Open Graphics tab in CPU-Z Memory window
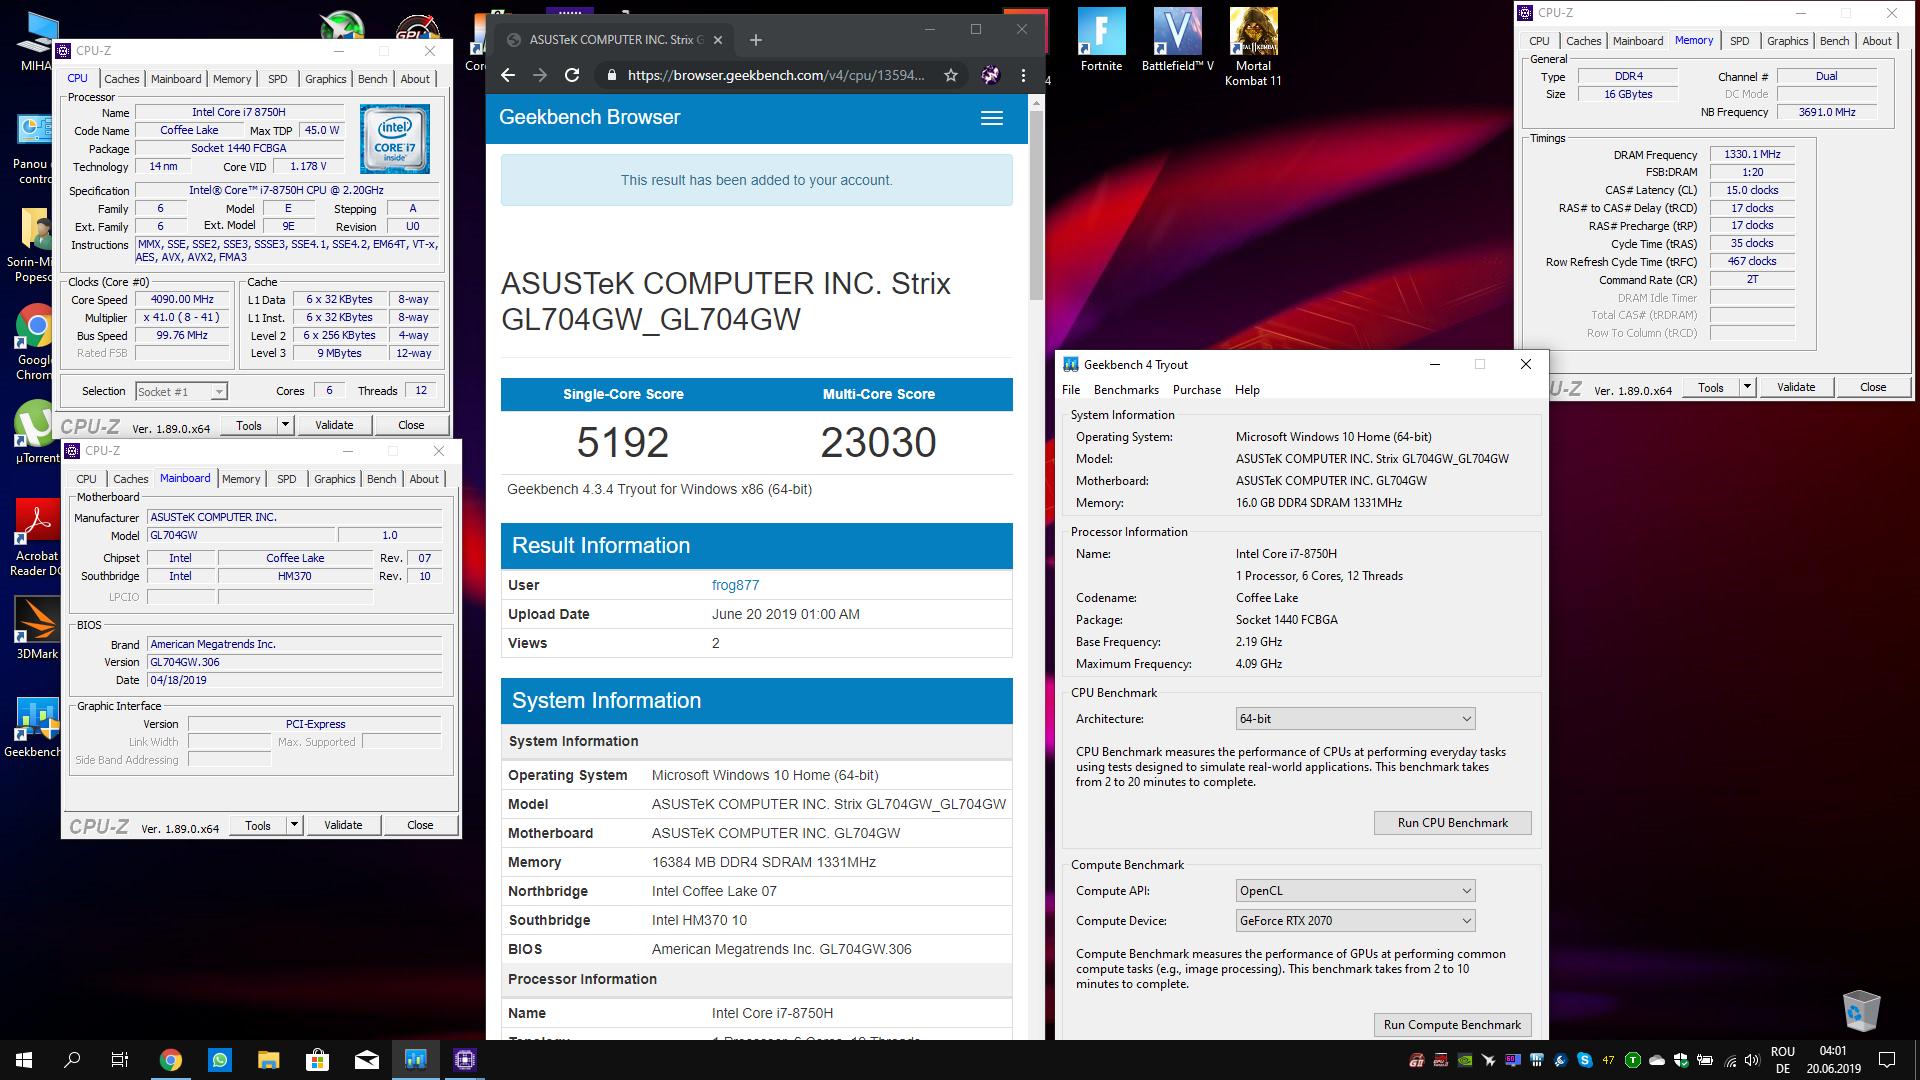Image resolution: width=1920 pixels, height=1080 pixels. tap(1787, 41)
